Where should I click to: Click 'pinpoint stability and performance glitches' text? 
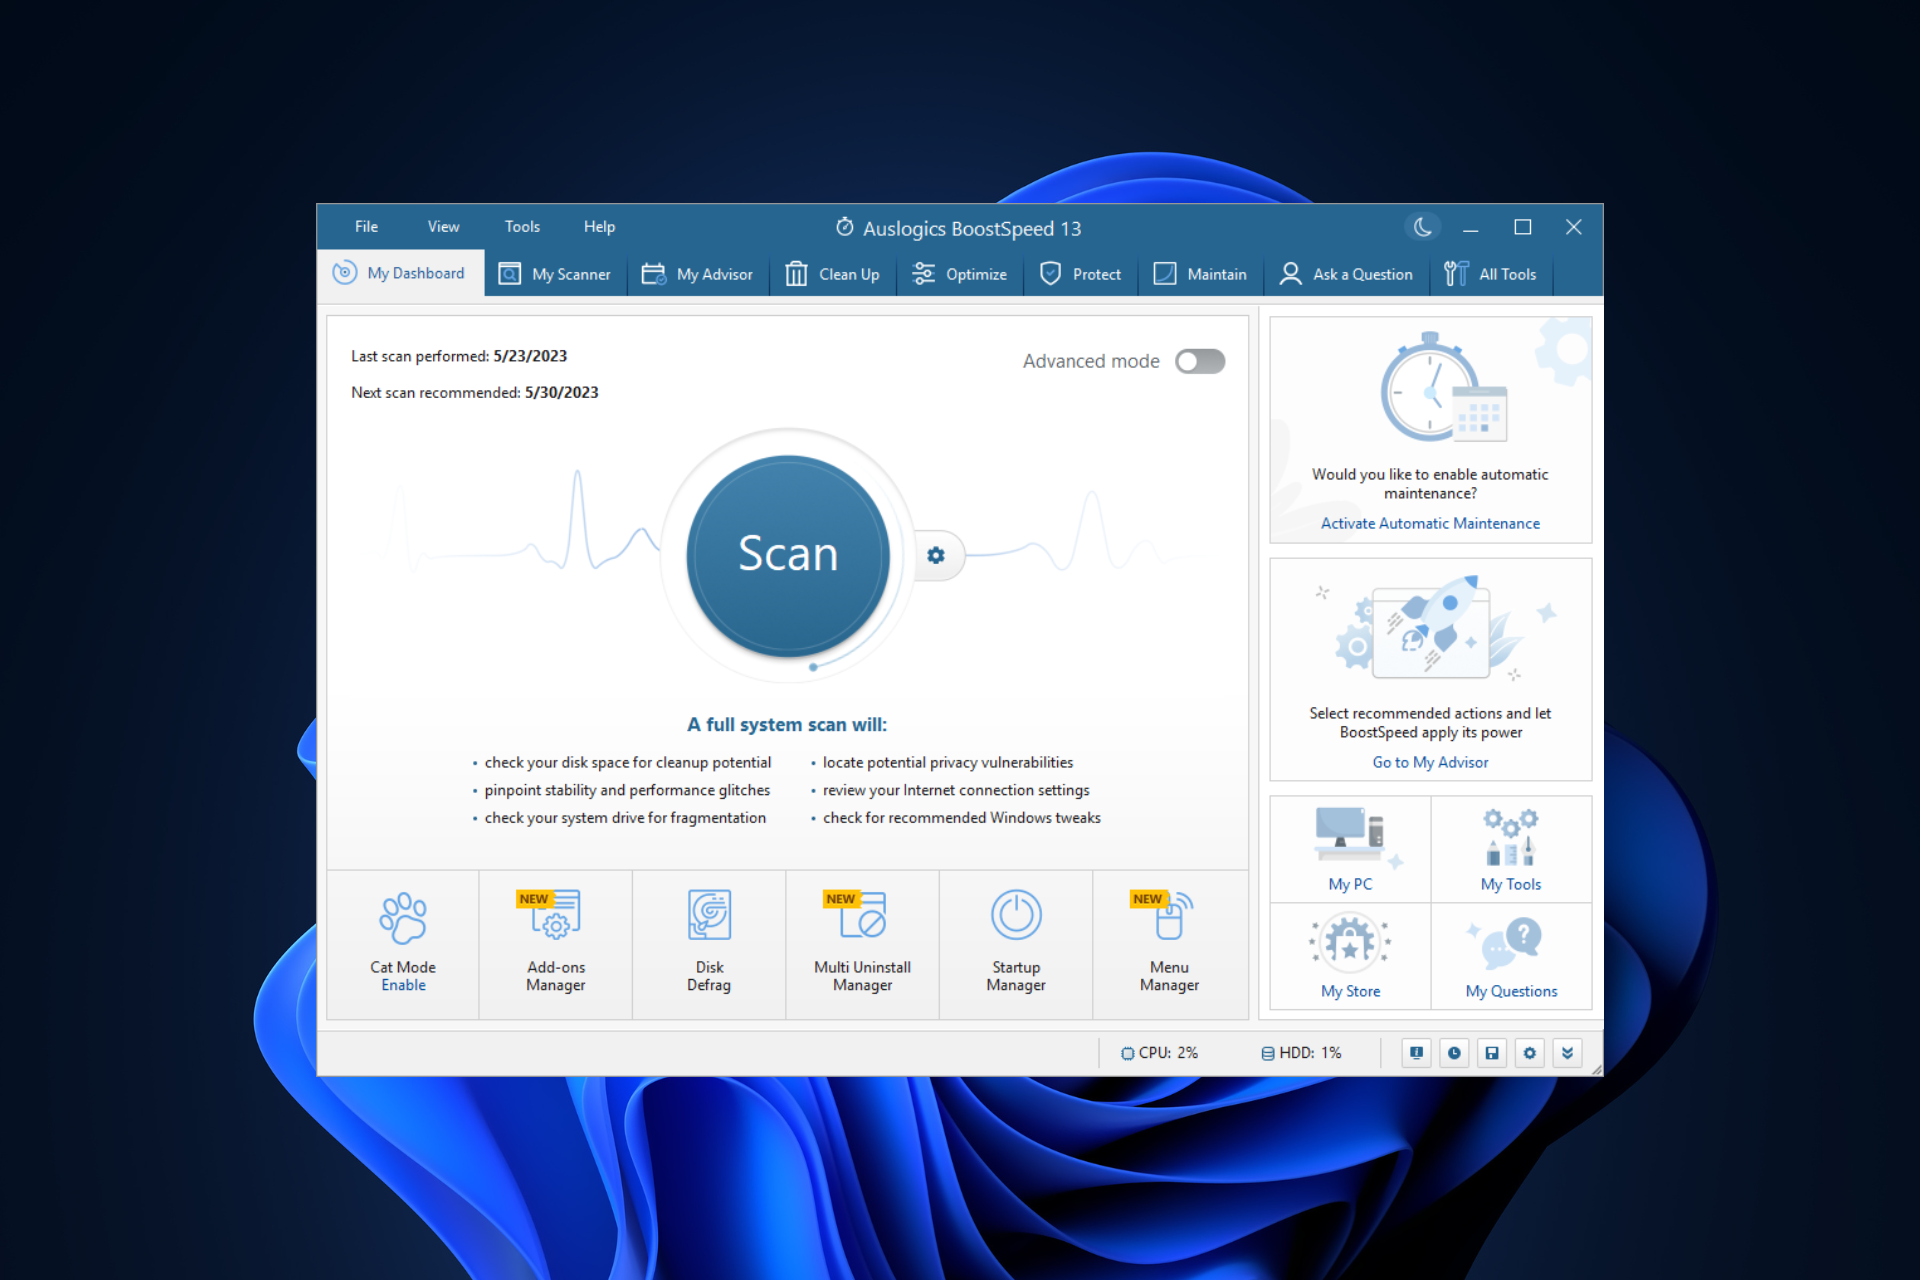pos(627,790)
